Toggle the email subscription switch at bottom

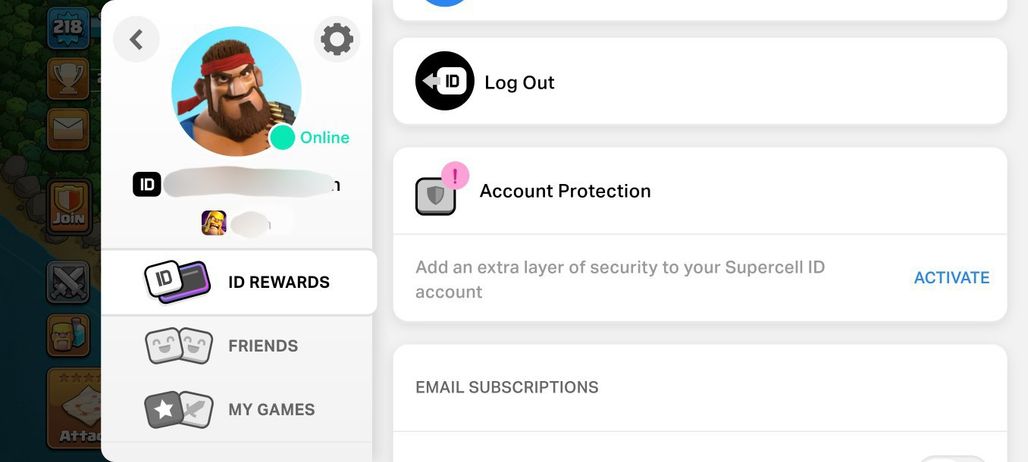click(953, 459)
